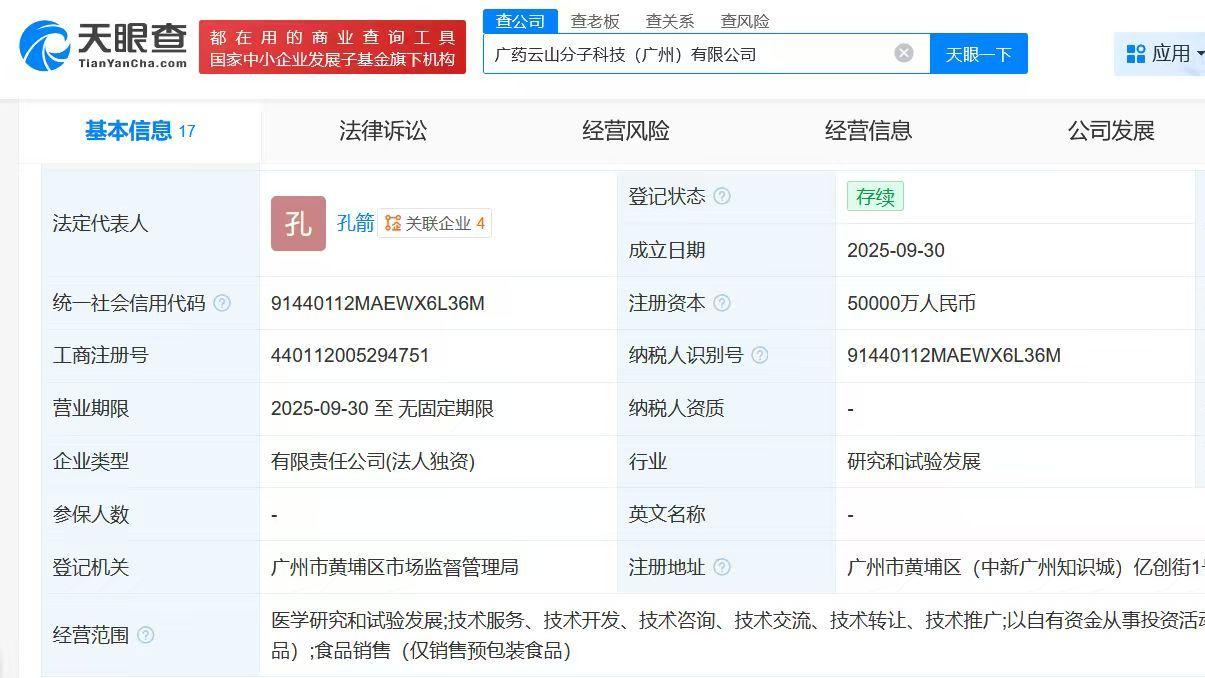Select the 查关系 search tab

point(670,21)
